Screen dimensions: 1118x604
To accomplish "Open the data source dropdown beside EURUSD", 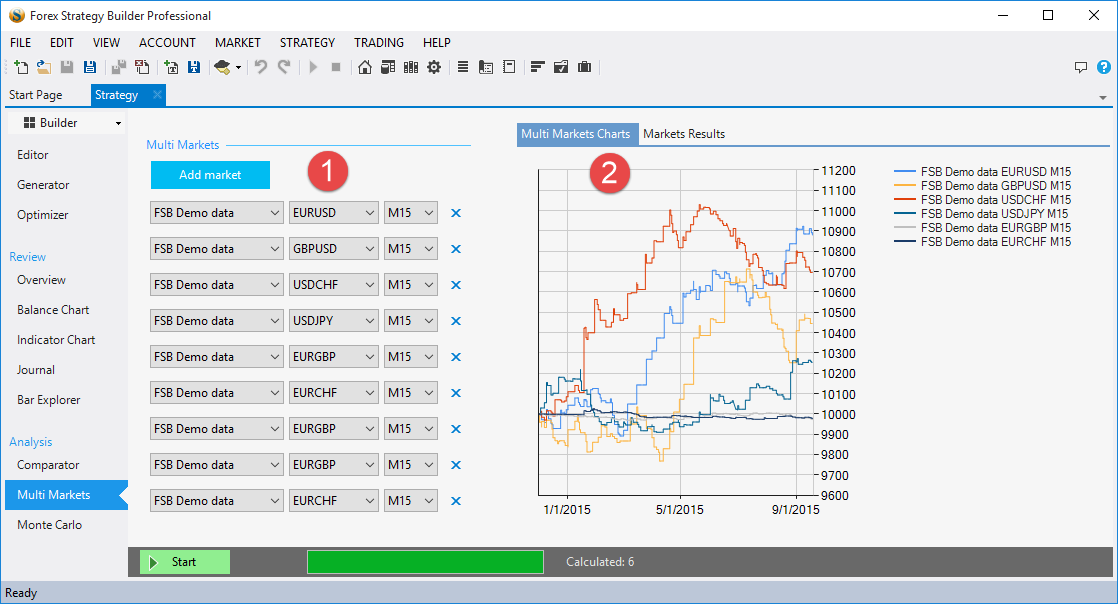I will [x=217, y=213].
